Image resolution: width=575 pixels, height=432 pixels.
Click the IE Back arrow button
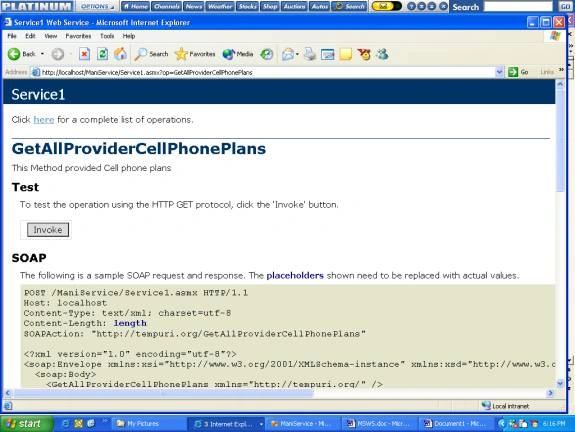pyautogui.click(x=14, y=54)
